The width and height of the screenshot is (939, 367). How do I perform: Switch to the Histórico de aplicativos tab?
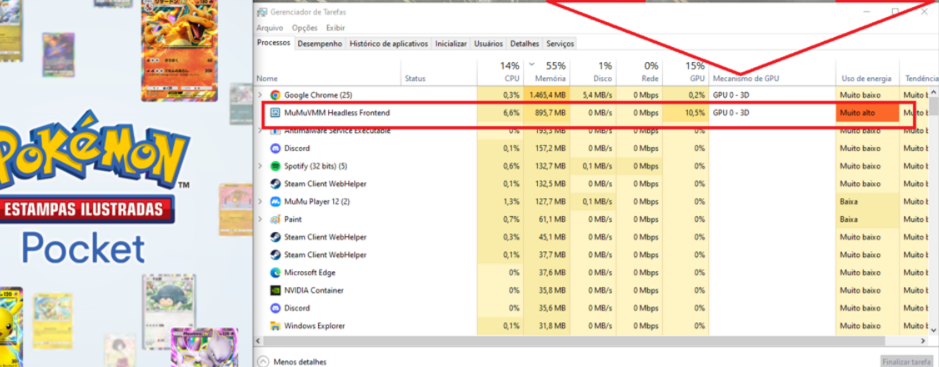(x=389, y=44)
